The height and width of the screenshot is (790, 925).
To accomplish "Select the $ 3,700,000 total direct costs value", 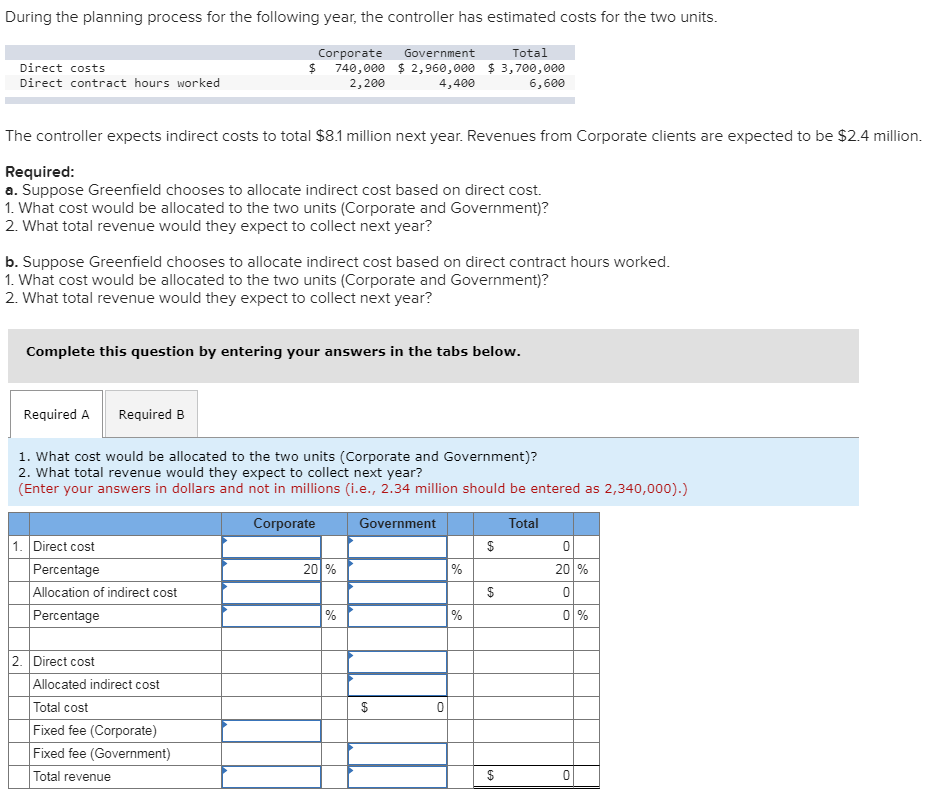I will (x=526, y=68).
